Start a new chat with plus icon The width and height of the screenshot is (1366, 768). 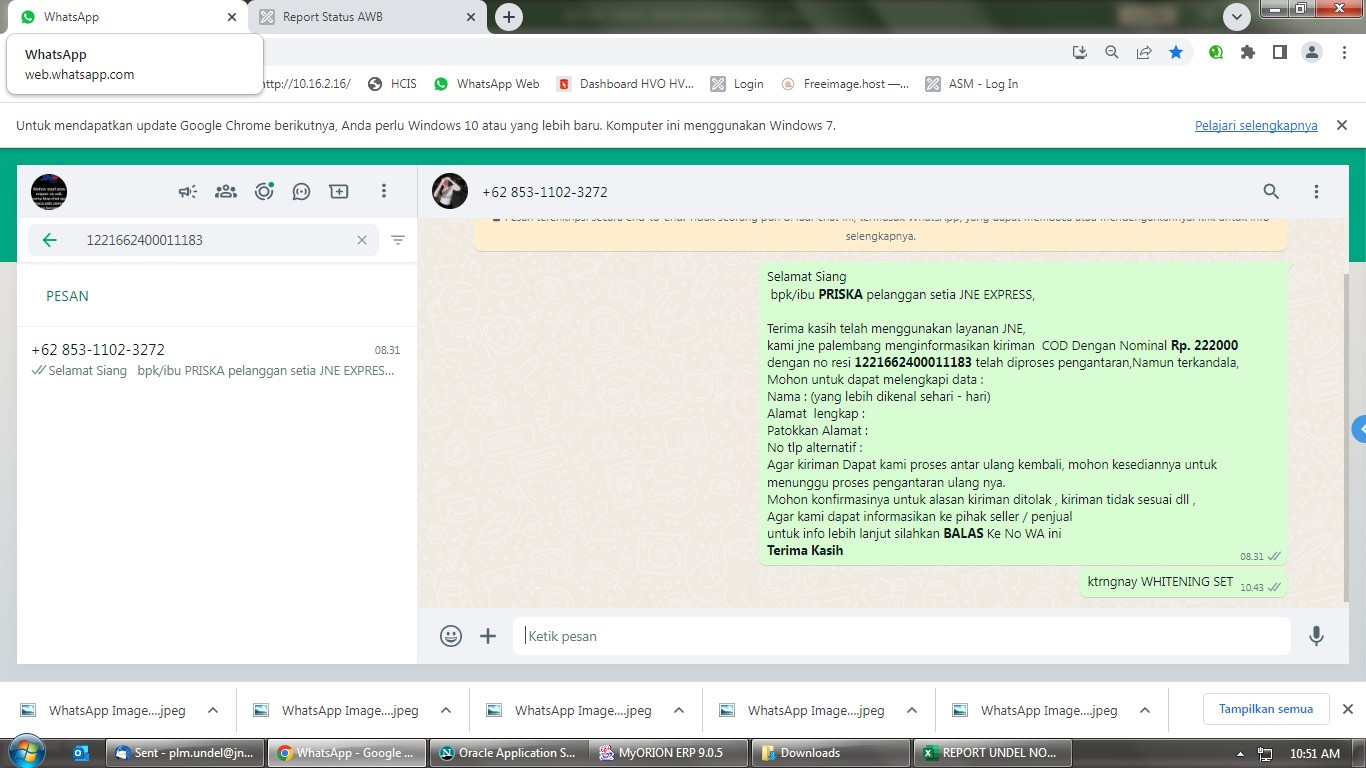coord(339,191)
